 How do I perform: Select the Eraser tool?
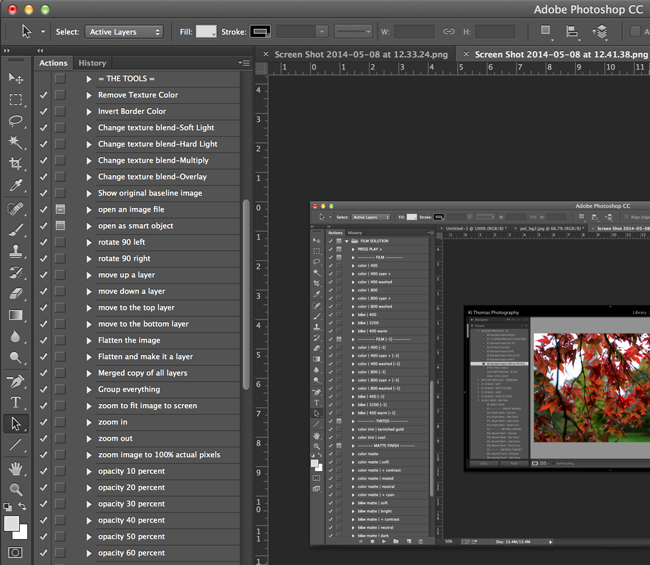(x=16, y=294)
